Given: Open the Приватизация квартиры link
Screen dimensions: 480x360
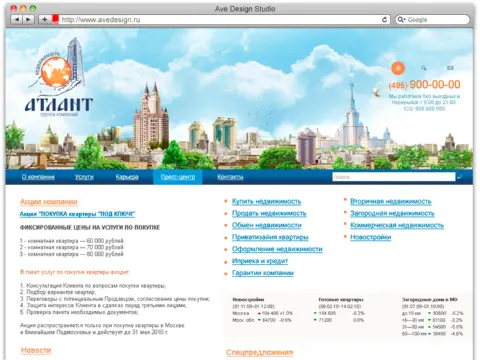Looking at the screenshot, I should click(x=270, y=237).
